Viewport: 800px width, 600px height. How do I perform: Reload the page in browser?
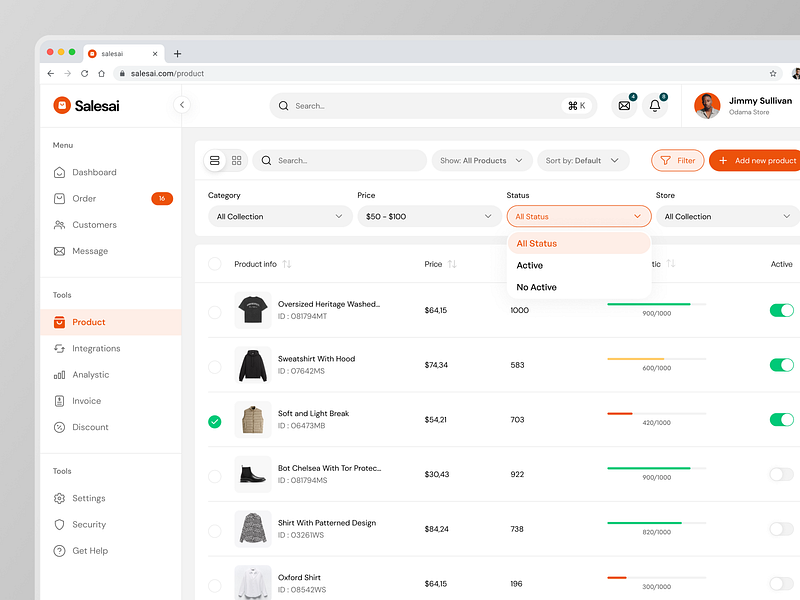click(84, 73)
